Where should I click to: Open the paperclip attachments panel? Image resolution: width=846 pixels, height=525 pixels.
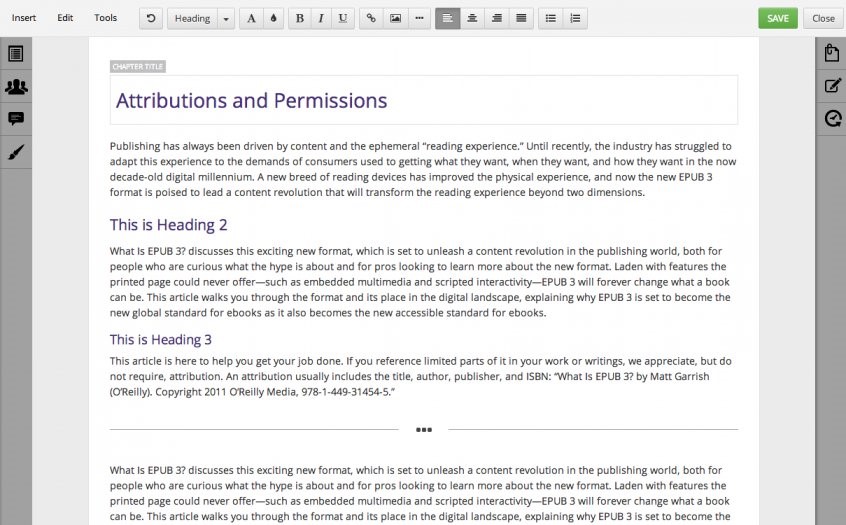pyautogui.click(x=831, y=53)
